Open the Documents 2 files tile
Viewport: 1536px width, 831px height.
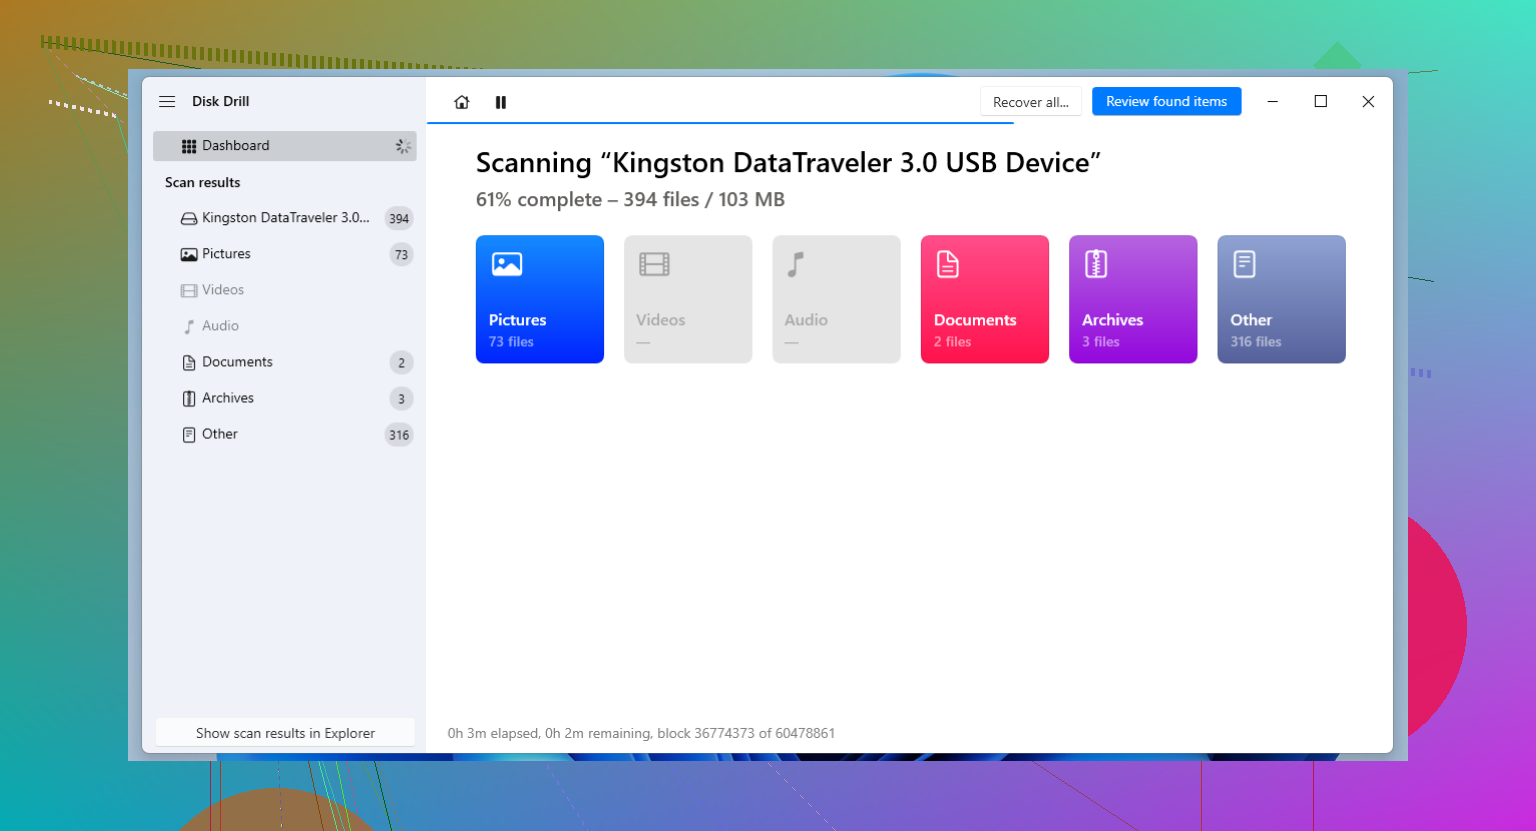click(x=985, y=299)
